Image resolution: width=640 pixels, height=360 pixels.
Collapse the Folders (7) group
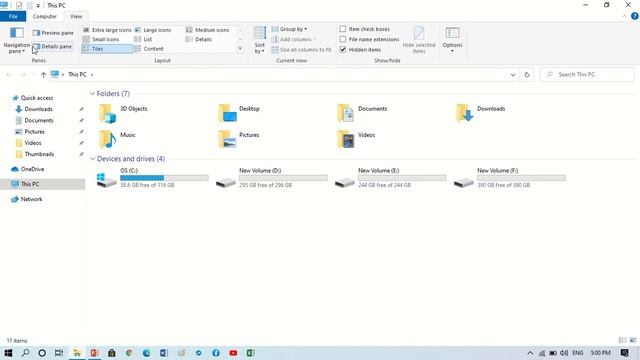pos(92,93)
